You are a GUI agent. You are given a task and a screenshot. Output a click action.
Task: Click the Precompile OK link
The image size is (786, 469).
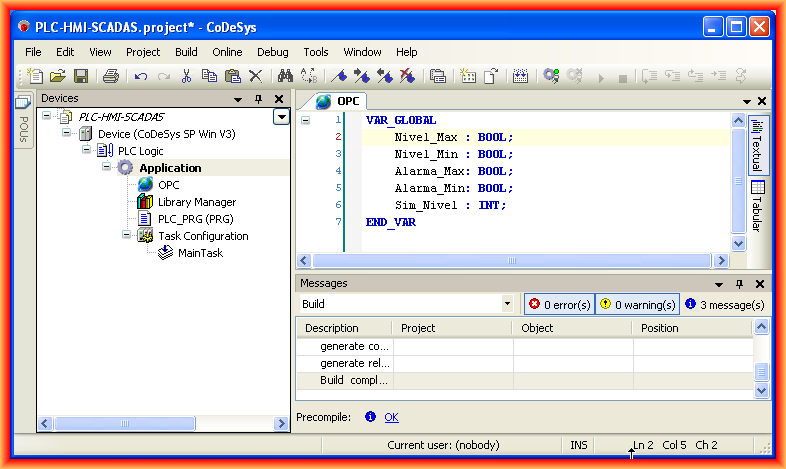pyautogui.click(x=391, y=417)
